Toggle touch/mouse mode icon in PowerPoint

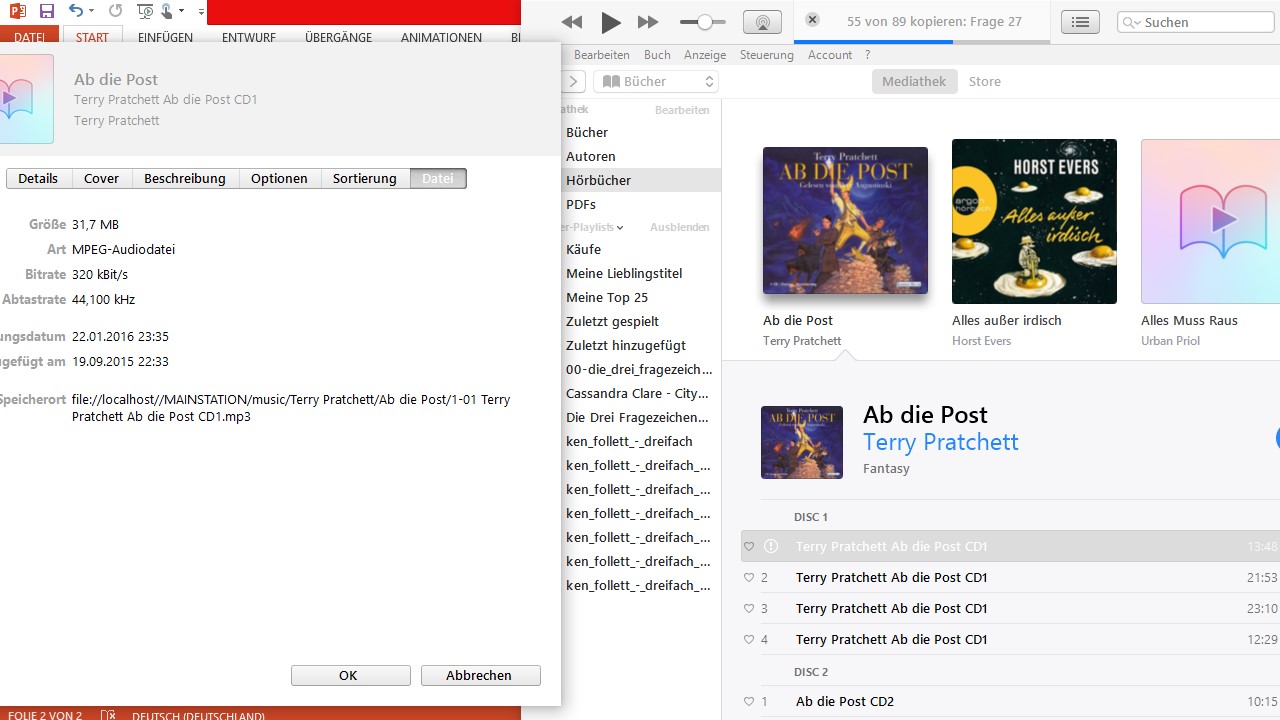click(168, 11)
